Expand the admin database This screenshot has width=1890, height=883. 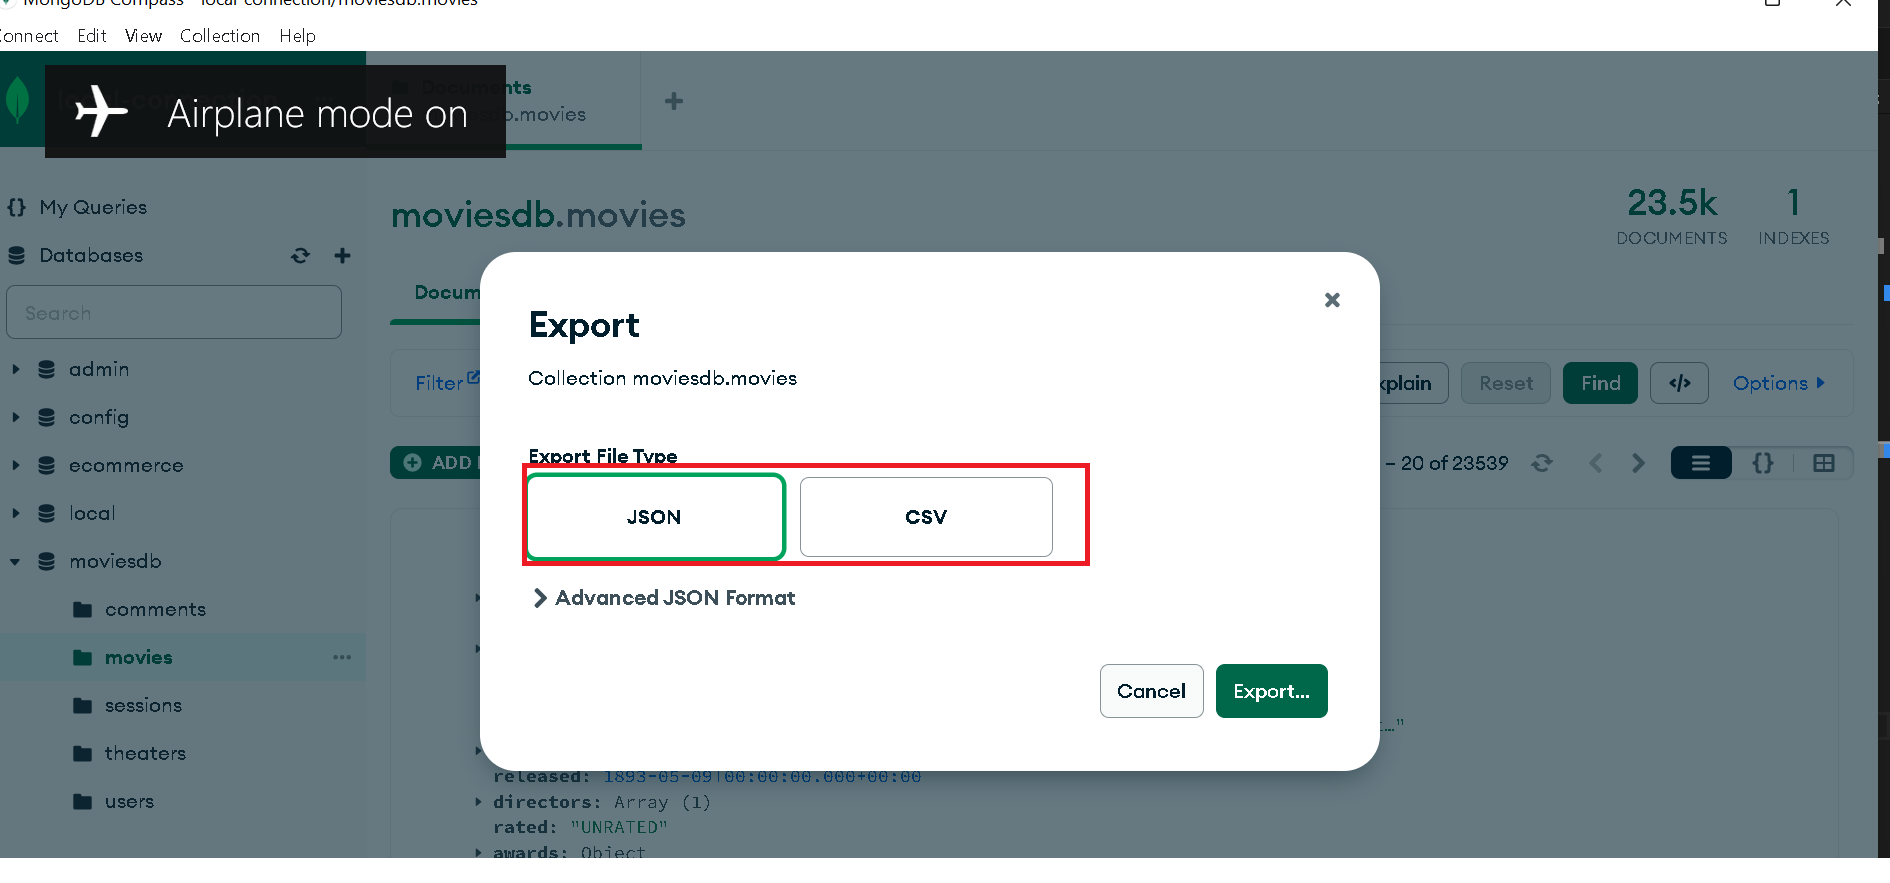pos(16,369)
